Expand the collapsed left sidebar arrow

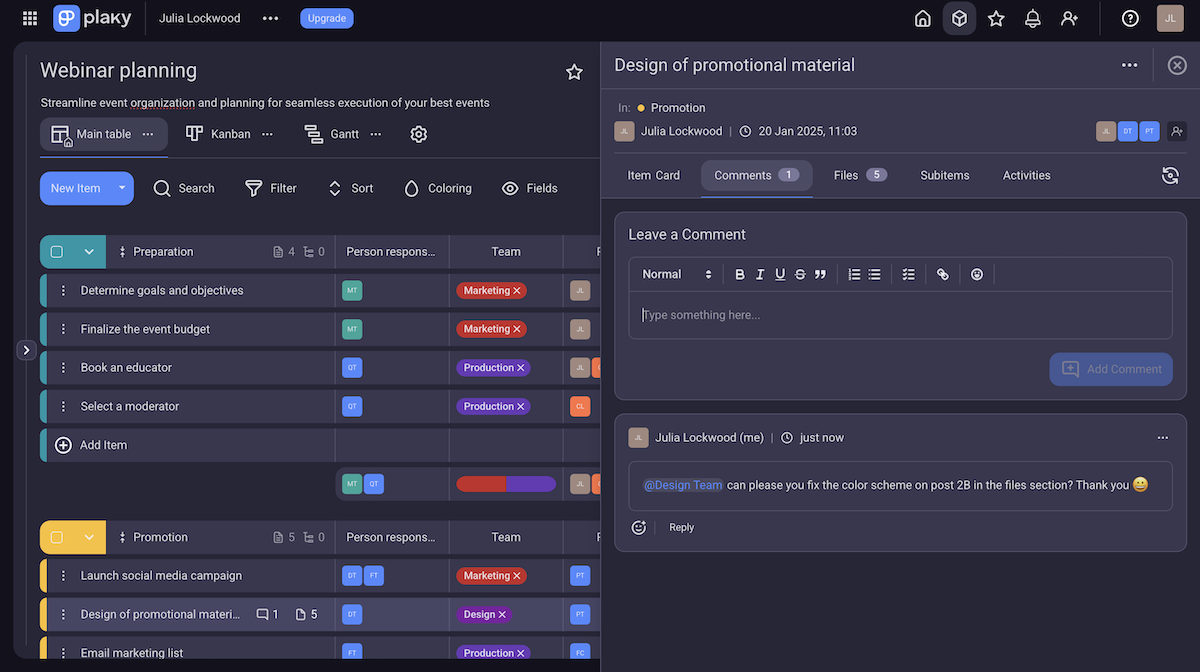[26, 350]
